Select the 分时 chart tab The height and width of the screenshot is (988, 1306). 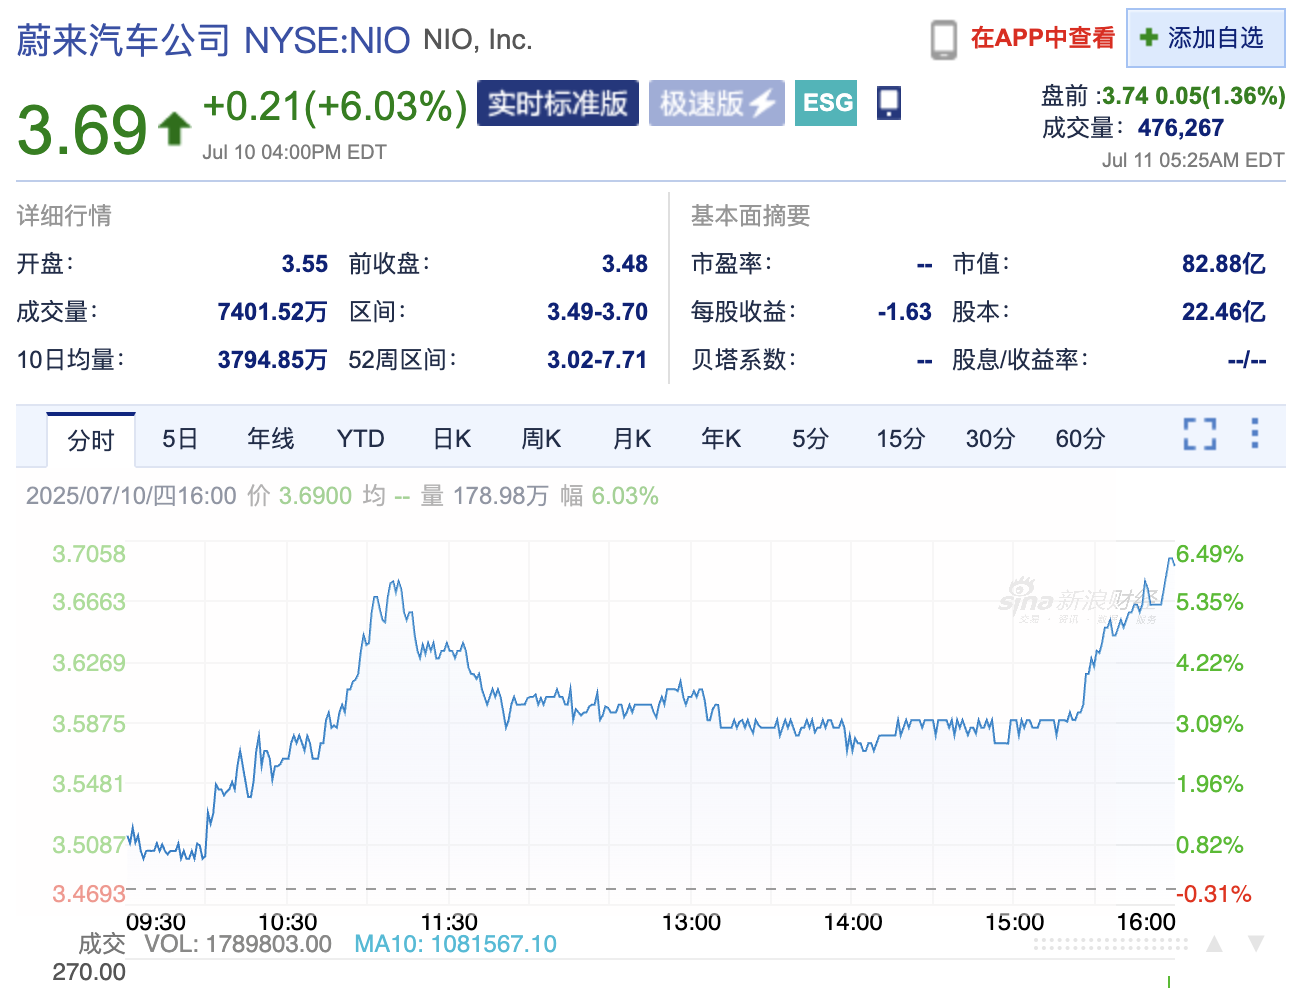click(x=91, y=440)
